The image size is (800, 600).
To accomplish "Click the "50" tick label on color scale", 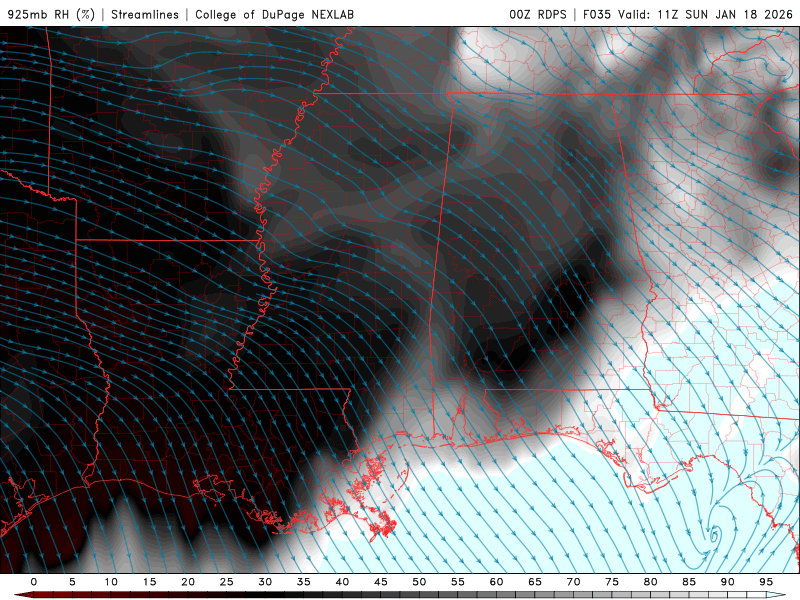I will (x=419, y=582).
